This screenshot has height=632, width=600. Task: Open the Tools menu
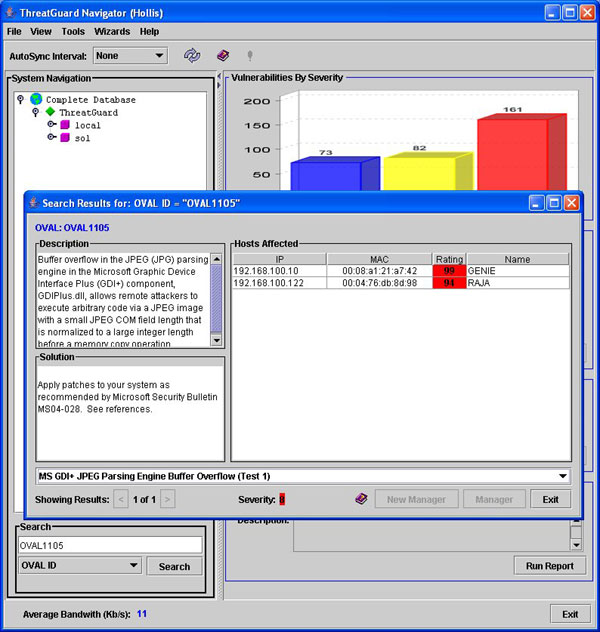[x=73, y=32]
